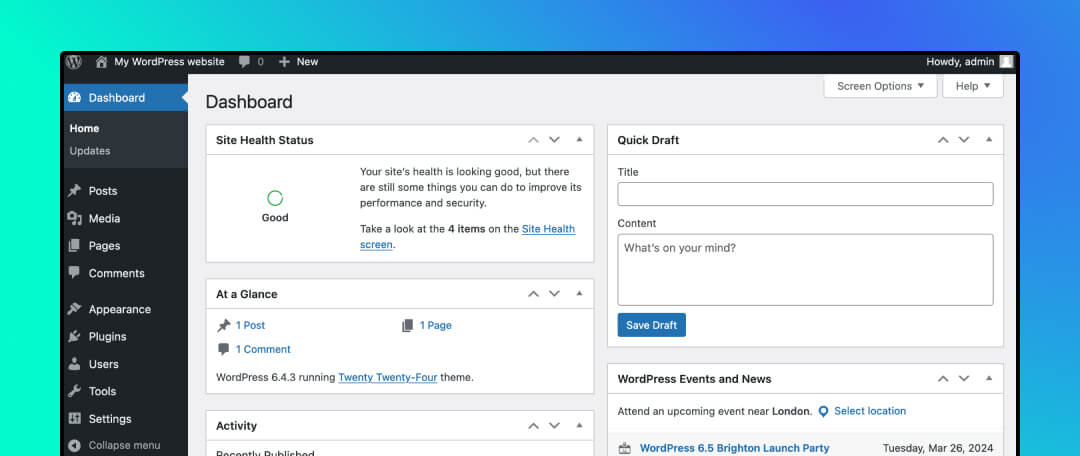Screen dimensions: 1080x456
Task: Open the New content menu
Action: click(x=298, y=62)
